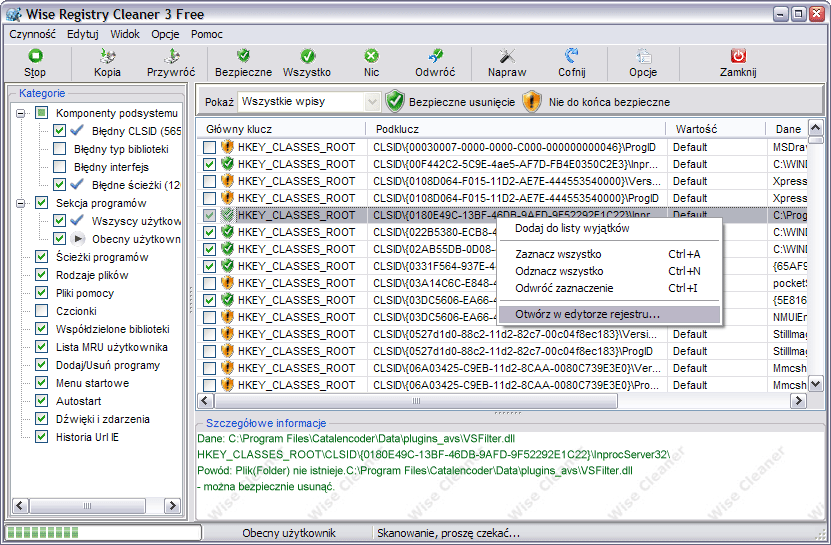
Task: Uncheck the checkbox of the CLSID{02AB55DB row
Action: (x=209, y=249)
